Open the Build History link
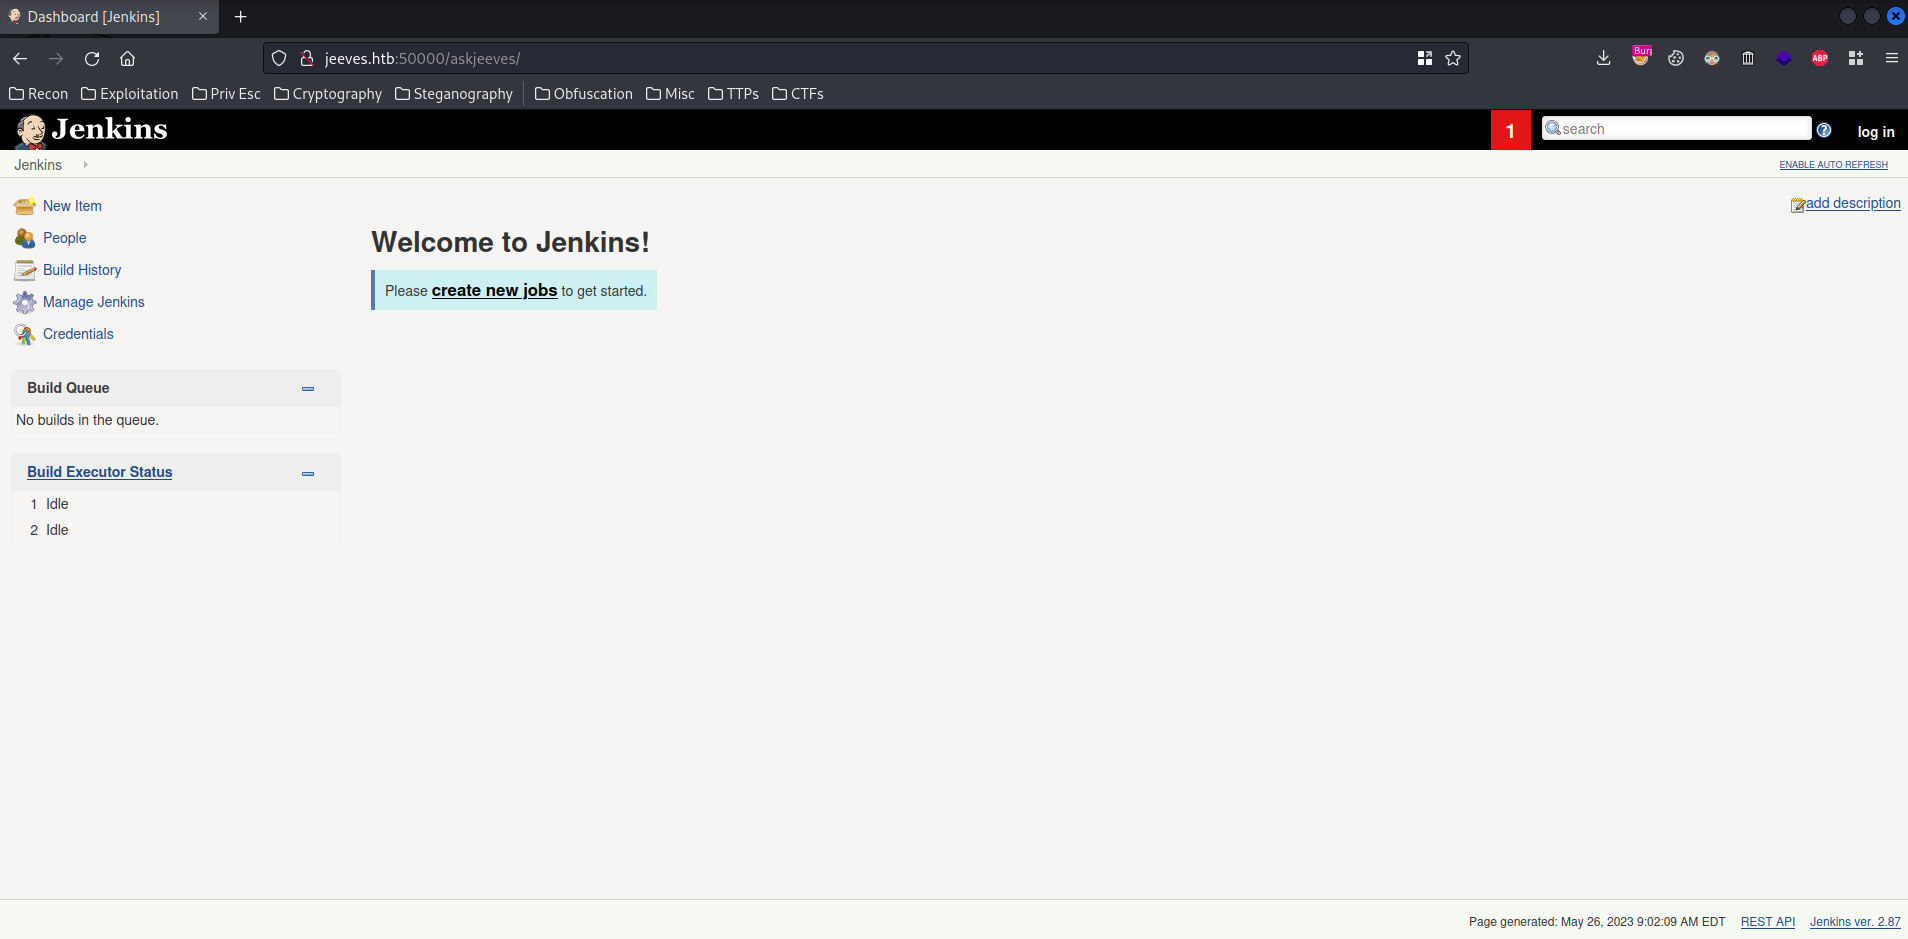The height and width of the screenshot is (939, 1908). [82, 270]
